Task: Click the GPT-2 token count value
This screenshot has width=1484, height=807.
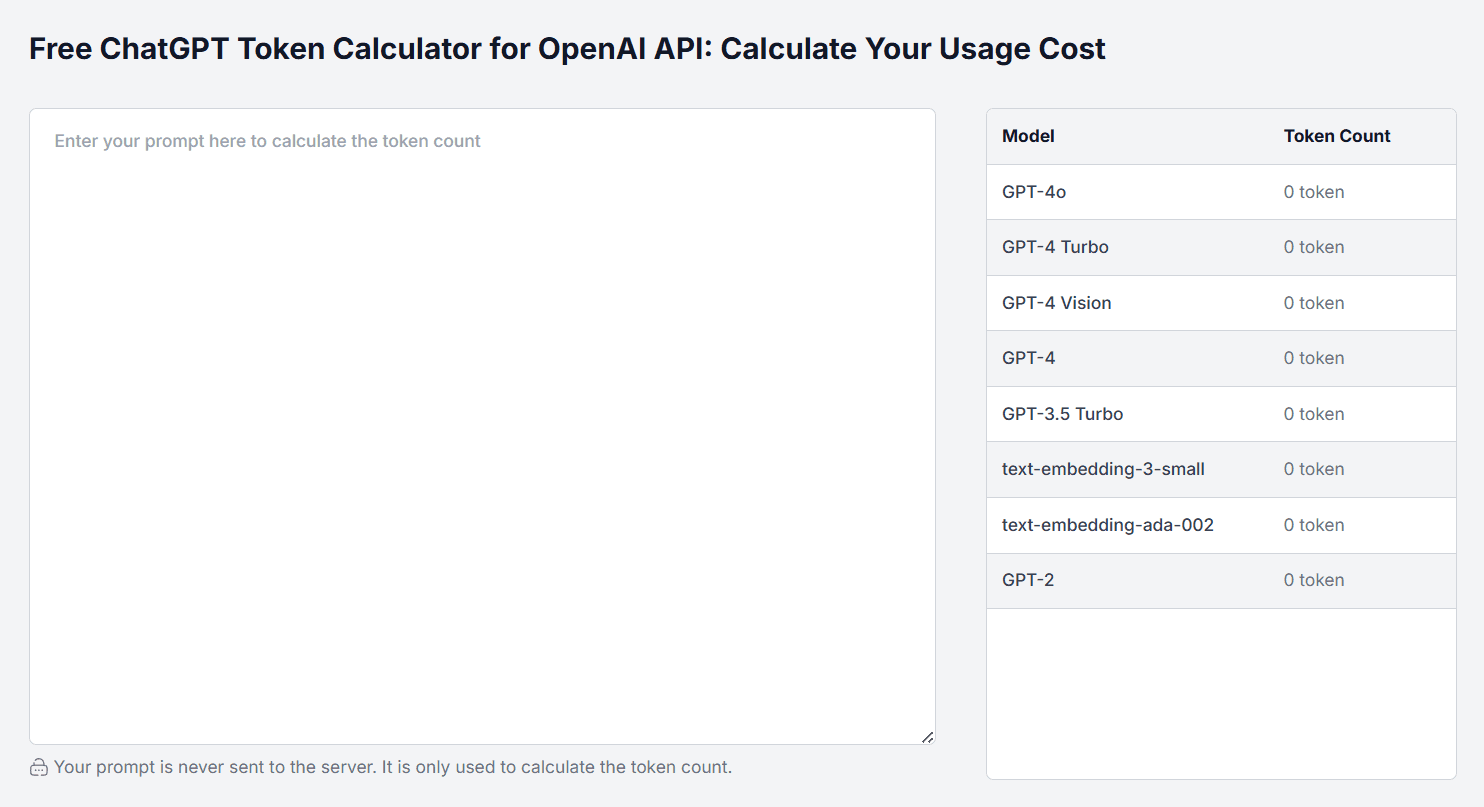Action: 1314,580
